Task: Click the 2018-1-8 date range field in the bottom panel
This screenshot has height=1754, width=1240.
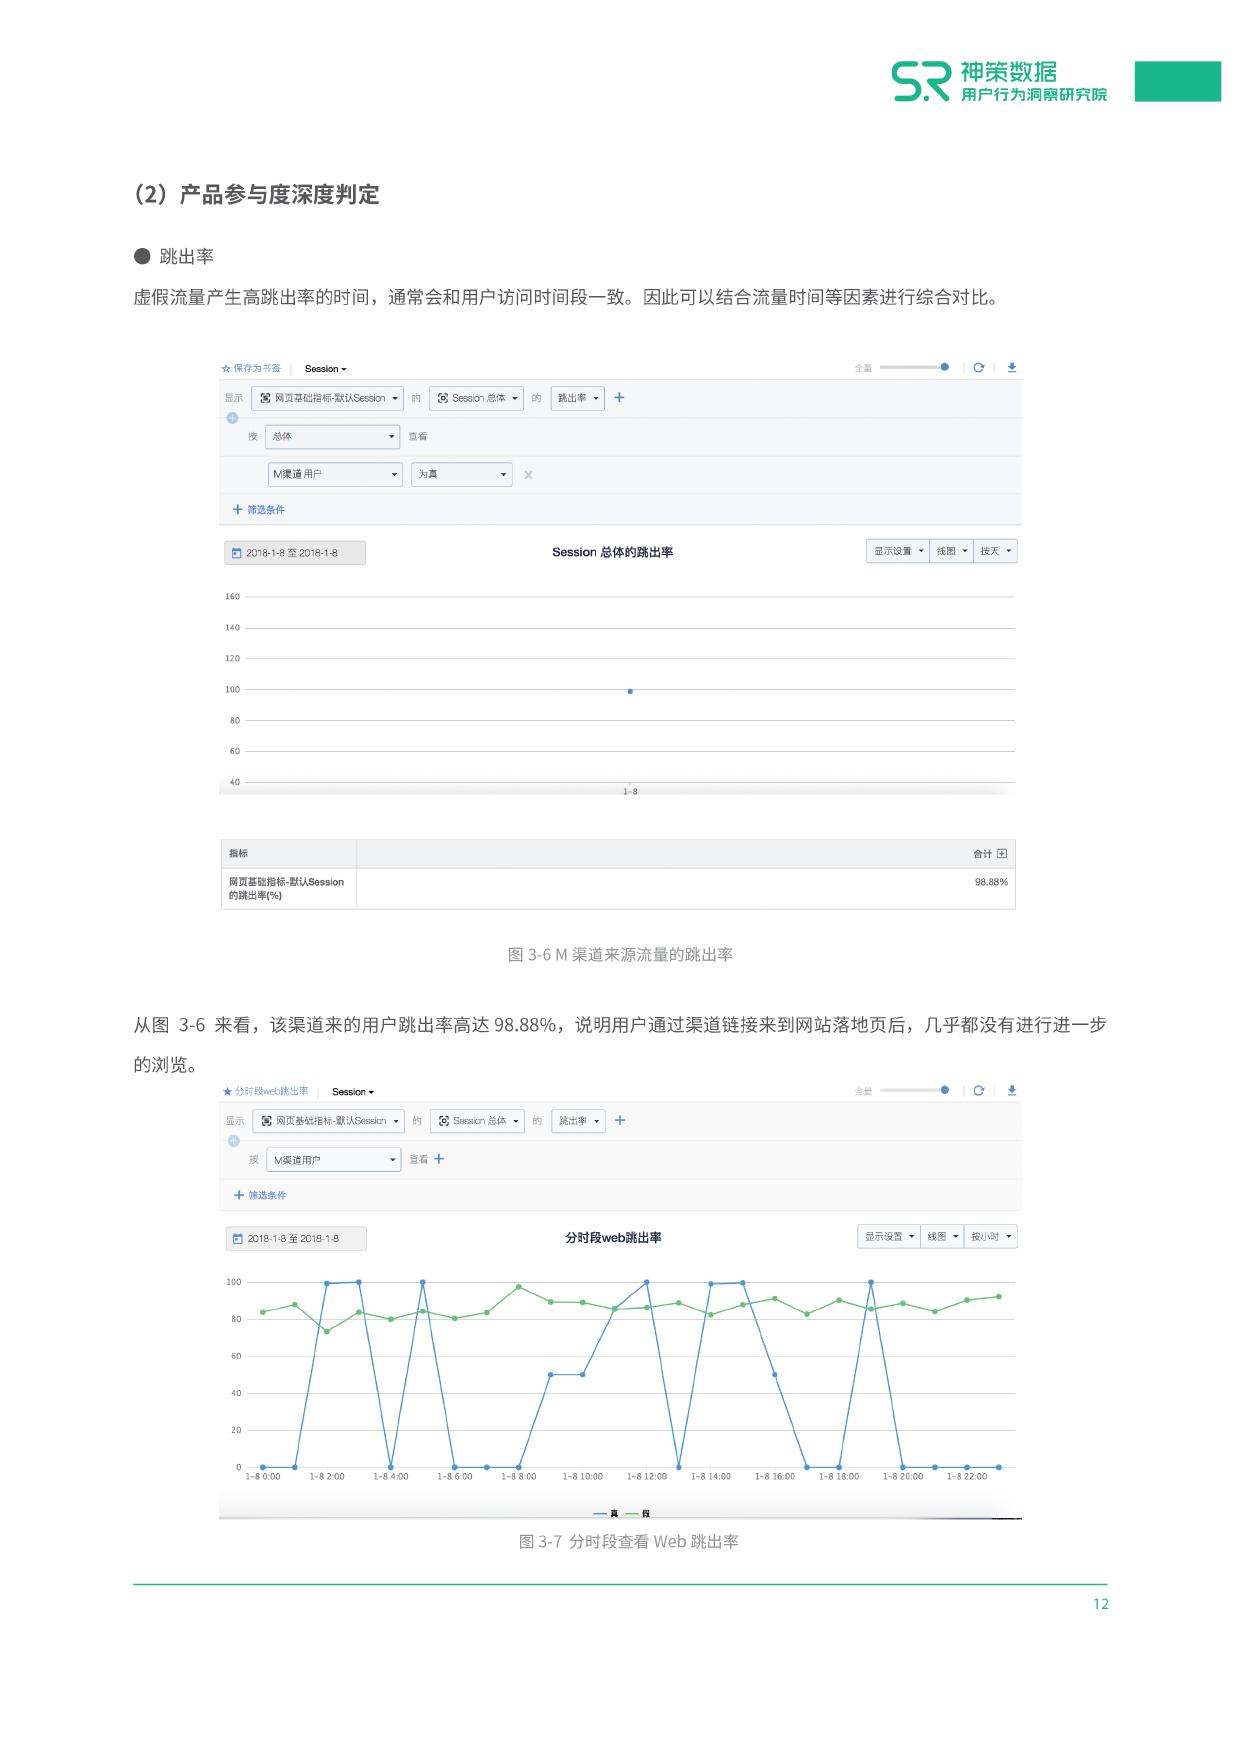Action: pyautogui.click(x=295, y=1239)
